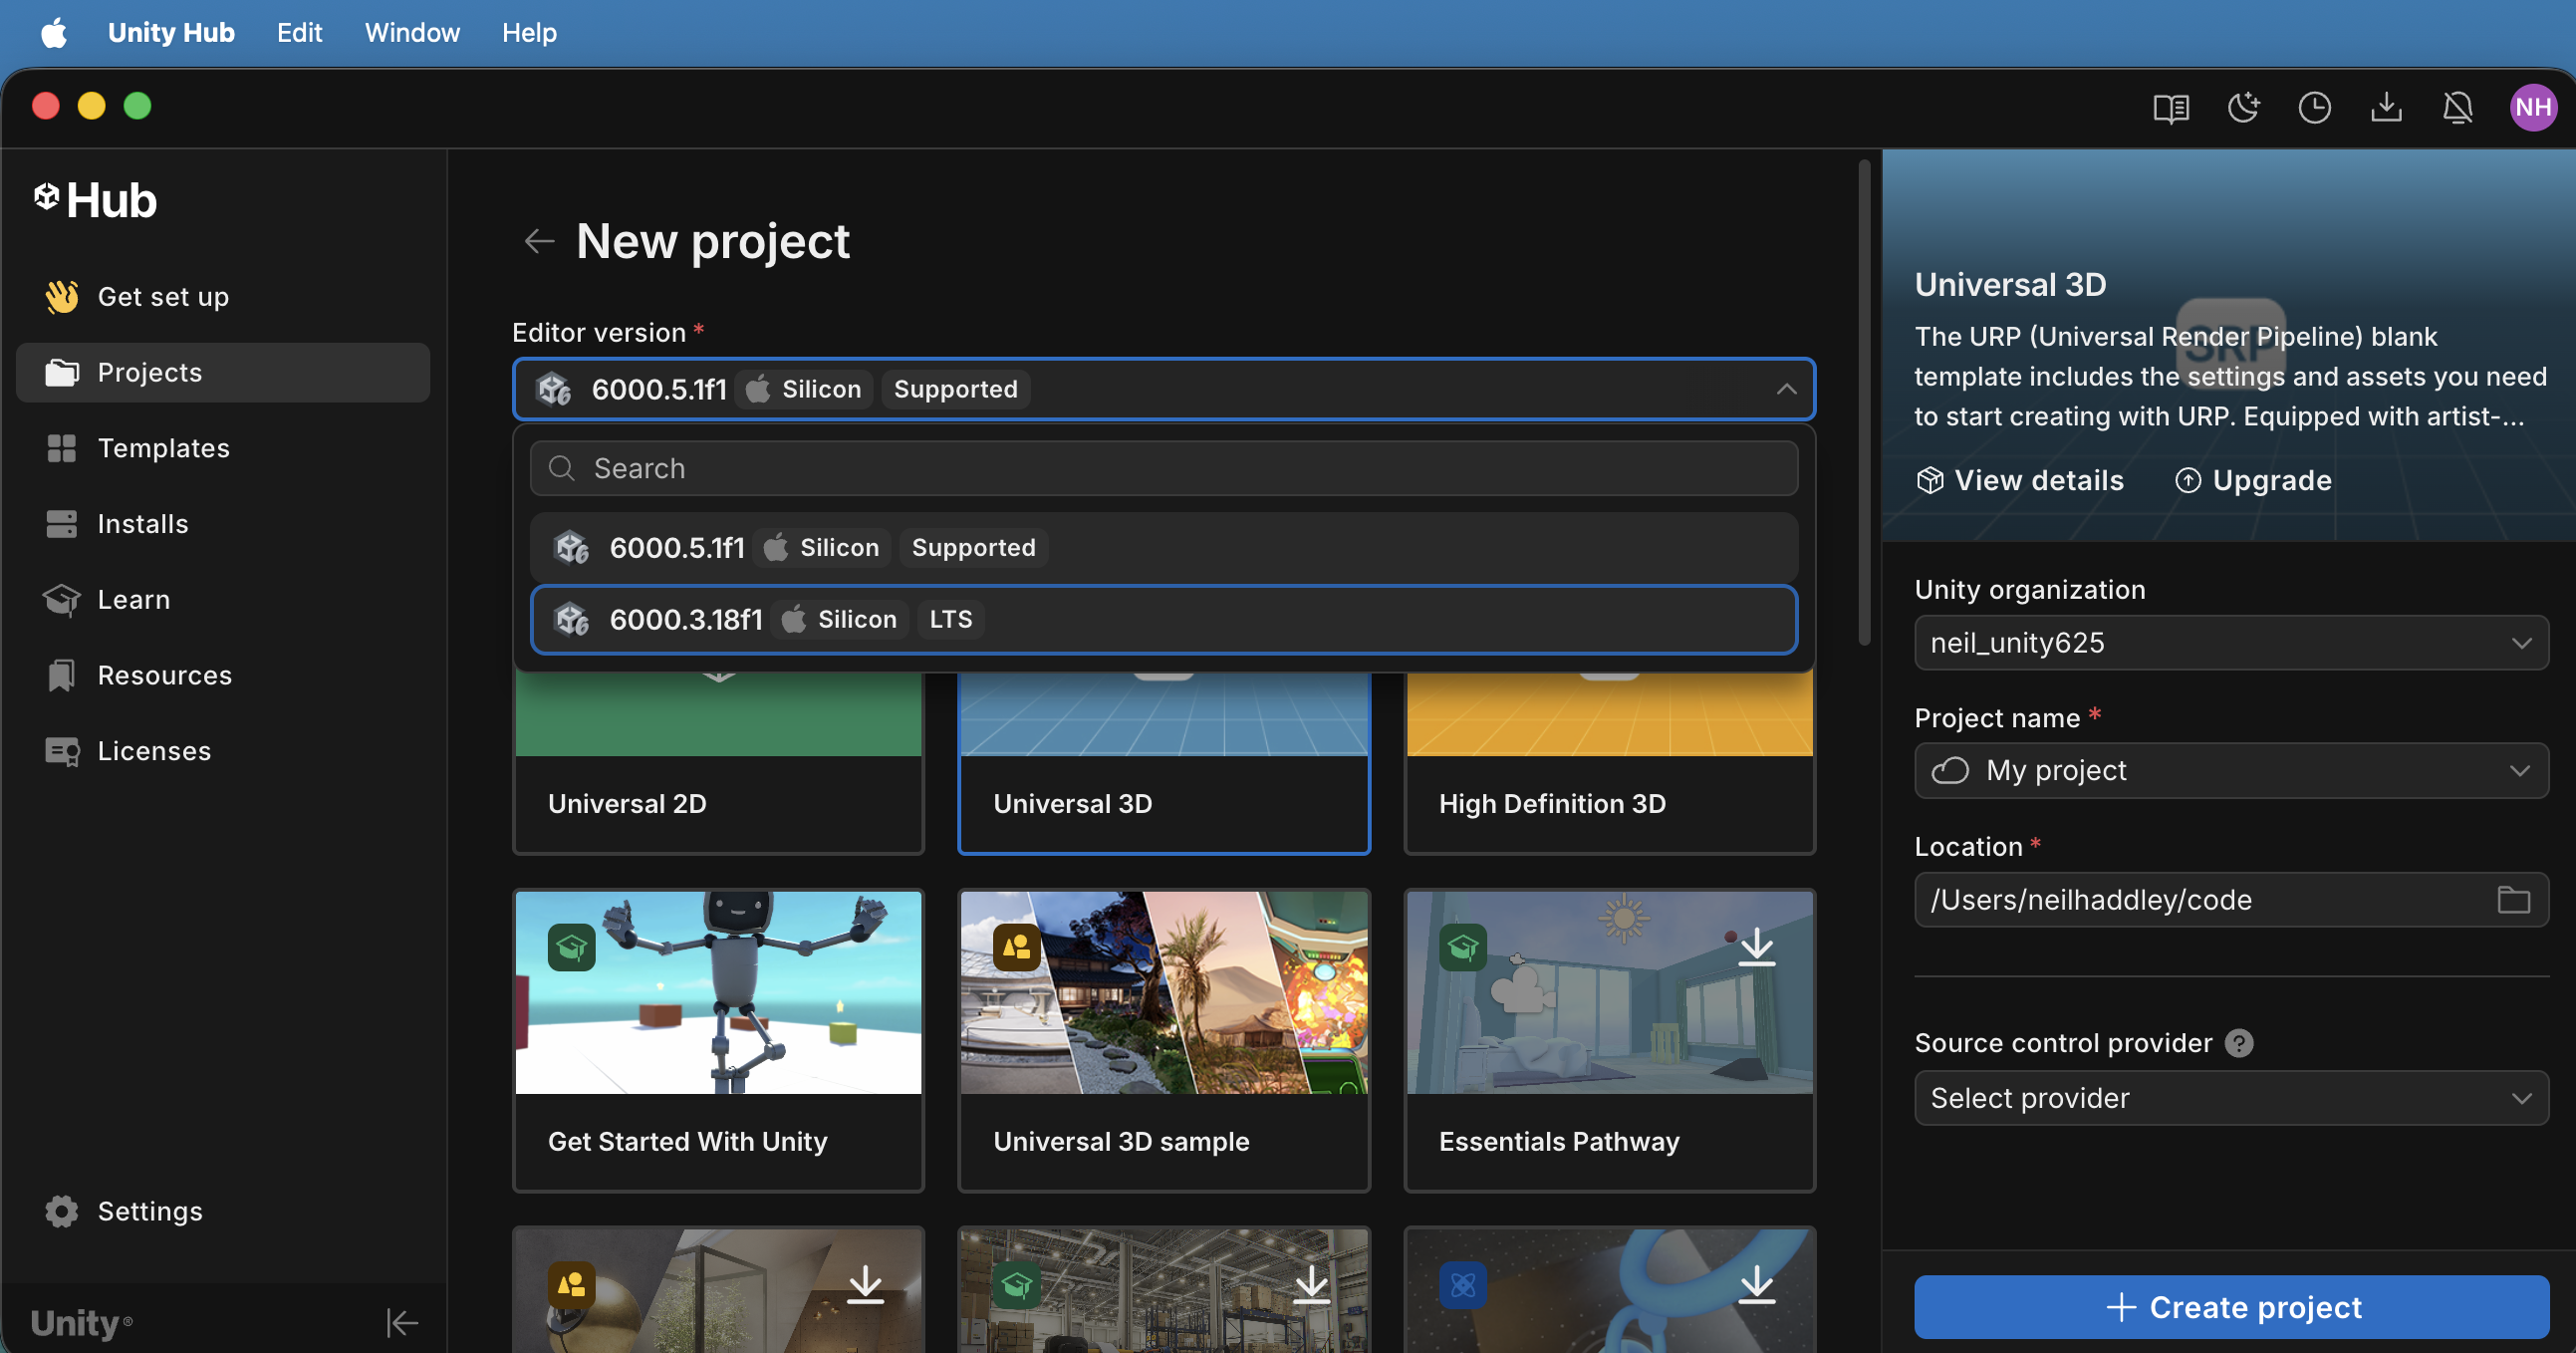Viewport: 2576px width, 1353px height.
Task: Click the learning badge on Essentials Pathway
Action: (1462, 947)
